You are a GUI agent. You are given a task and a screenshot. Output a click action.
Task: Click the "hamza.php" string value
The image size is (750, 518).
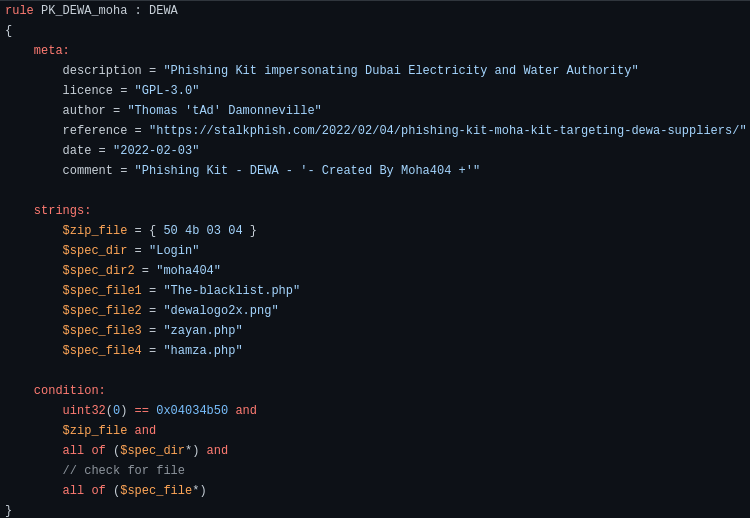tap(203, 351)
